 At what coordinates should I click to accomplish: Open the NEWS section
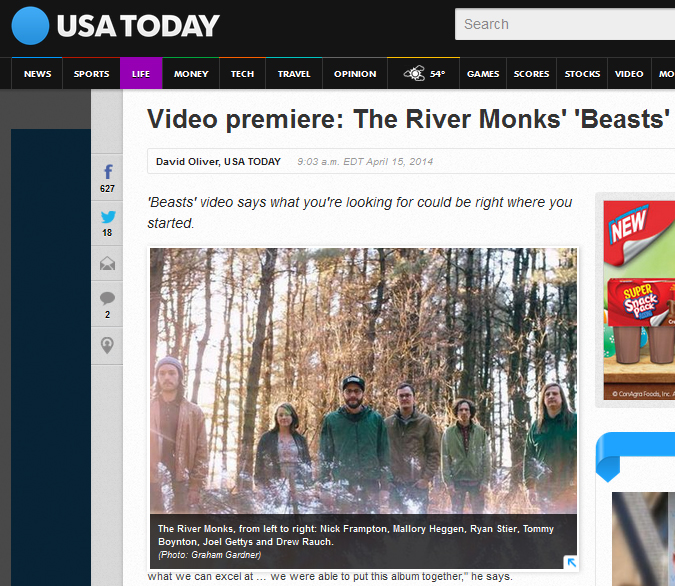[37, 74]
